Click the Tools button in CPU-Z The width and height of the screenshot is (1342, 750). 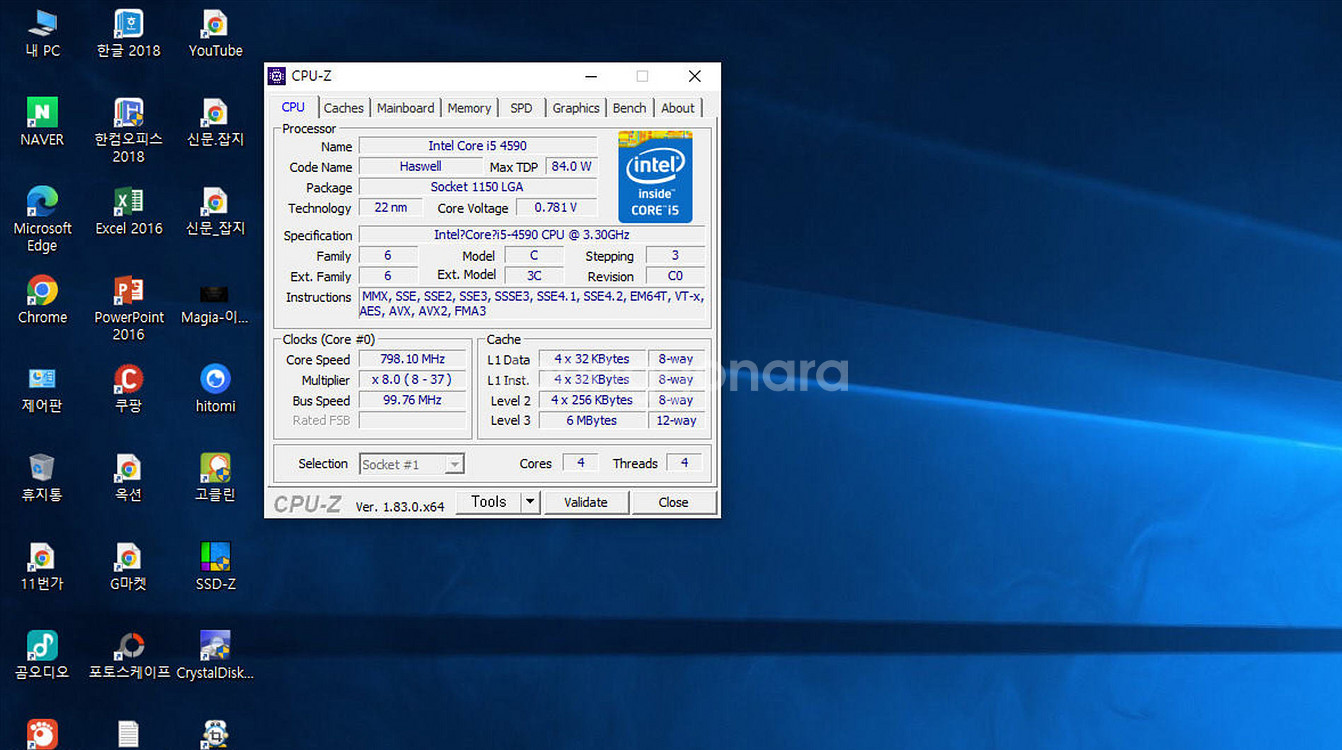(489, 502)
